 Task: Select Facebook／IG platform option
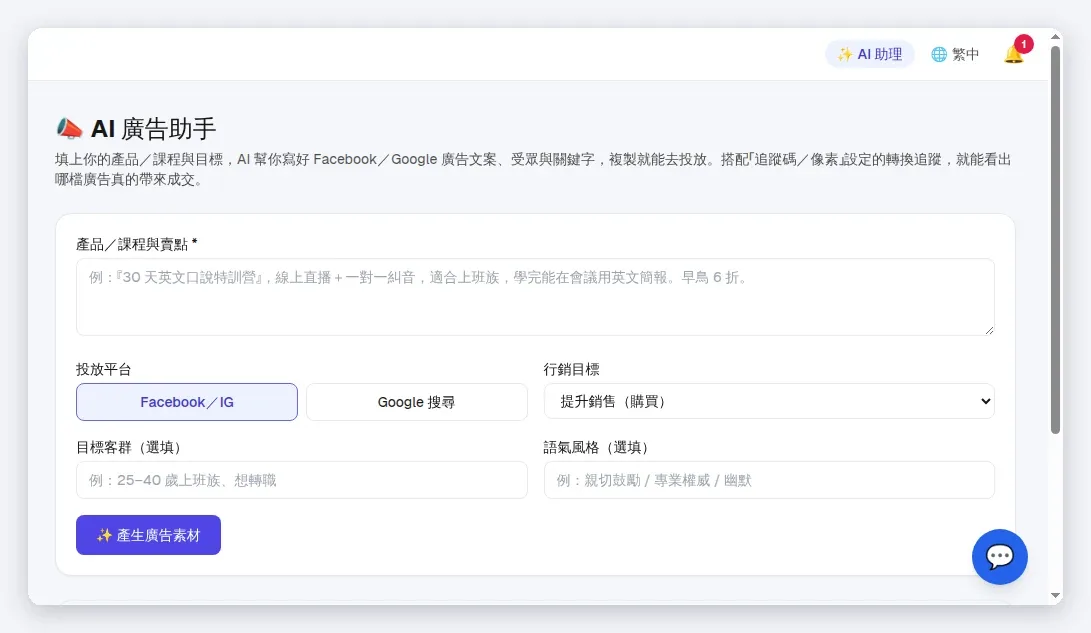pos(186,402)
